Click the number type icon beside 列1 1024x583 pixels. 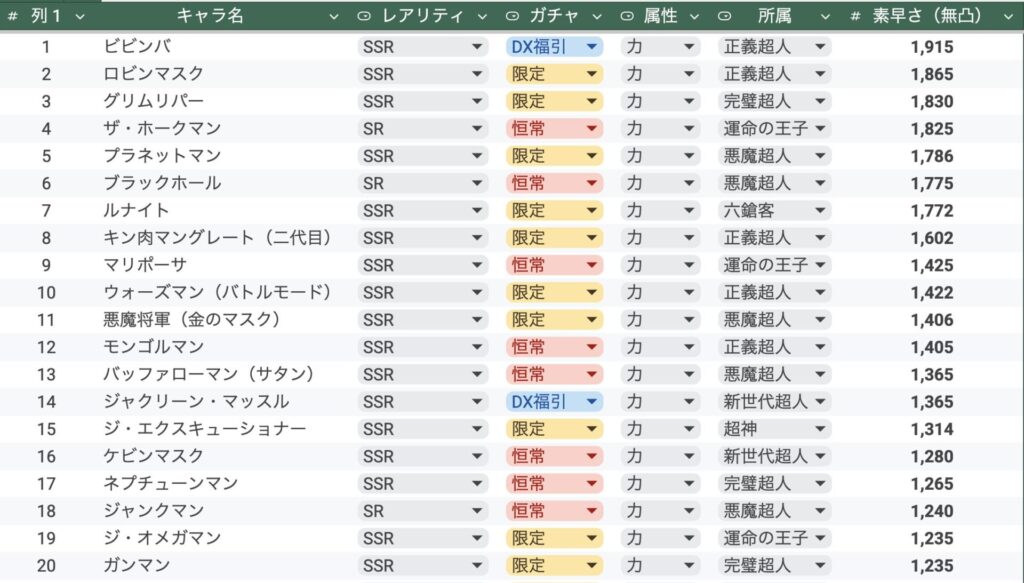13,16
